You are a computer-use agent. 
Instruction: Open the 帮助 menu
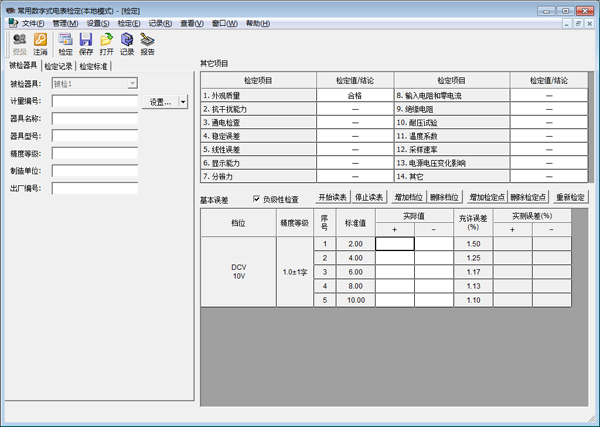click(x=257, y=22)
